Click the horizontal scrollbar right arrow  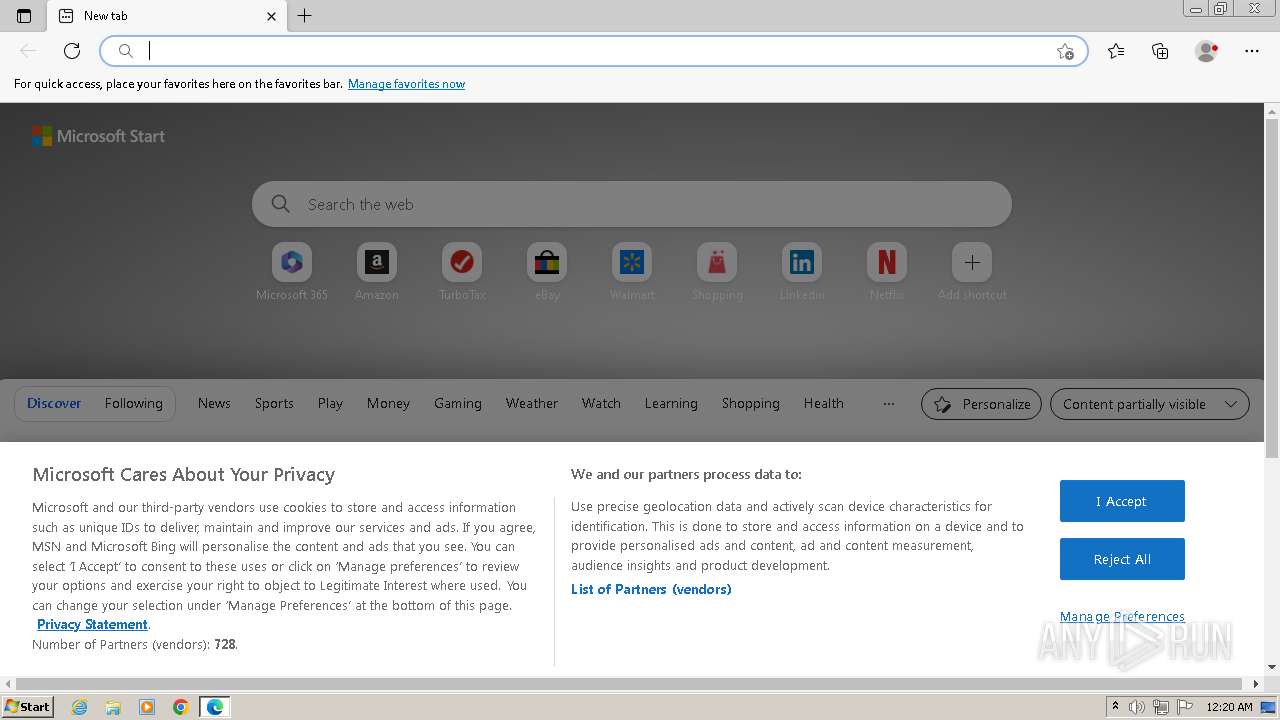pos(1257,684)
